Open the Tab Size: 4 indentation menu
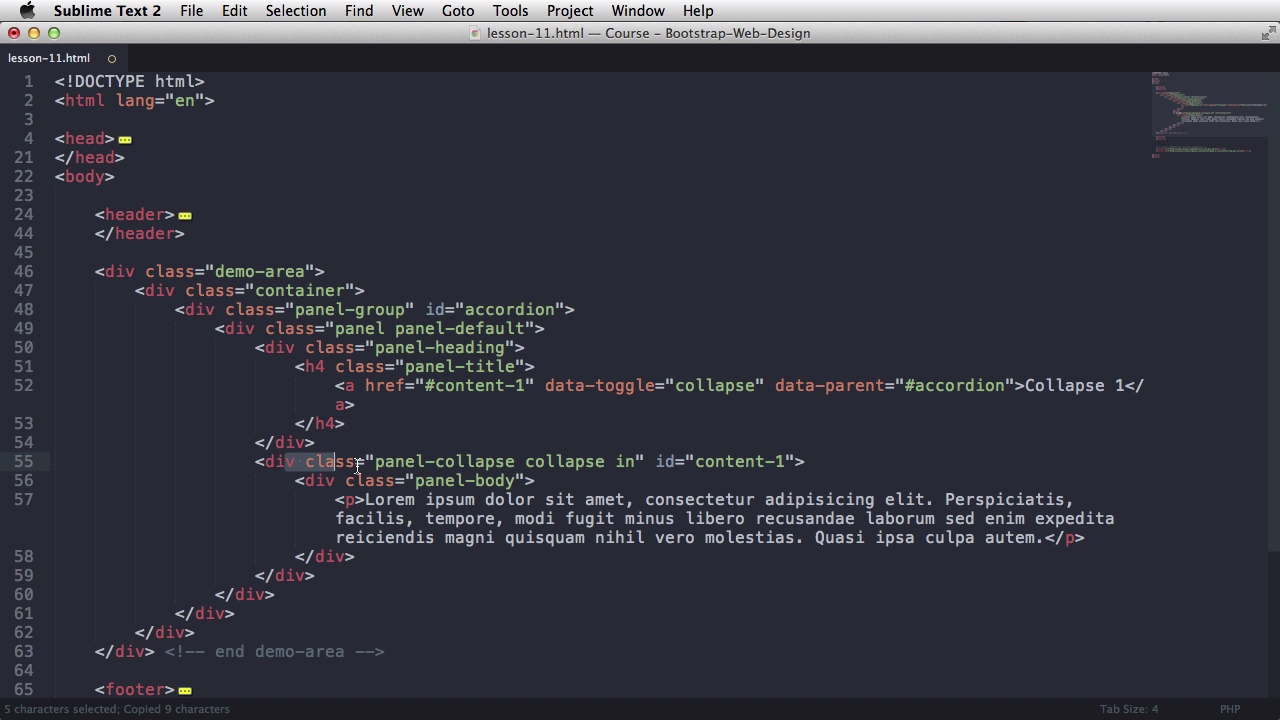 1128,709
